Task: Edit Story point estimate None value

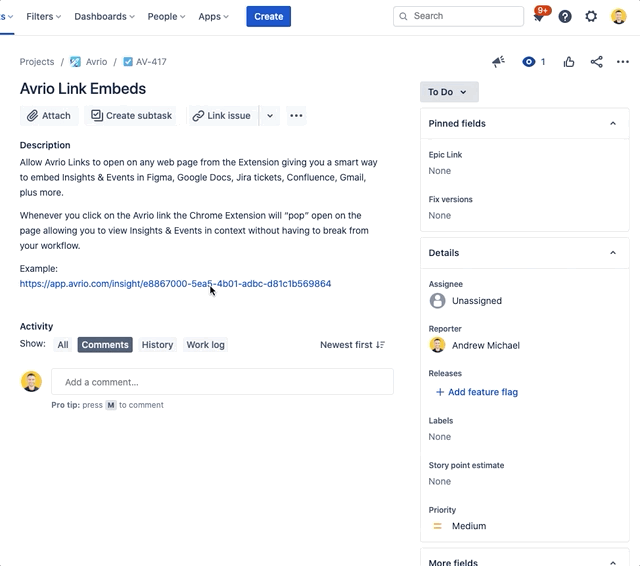Action: 440,482
